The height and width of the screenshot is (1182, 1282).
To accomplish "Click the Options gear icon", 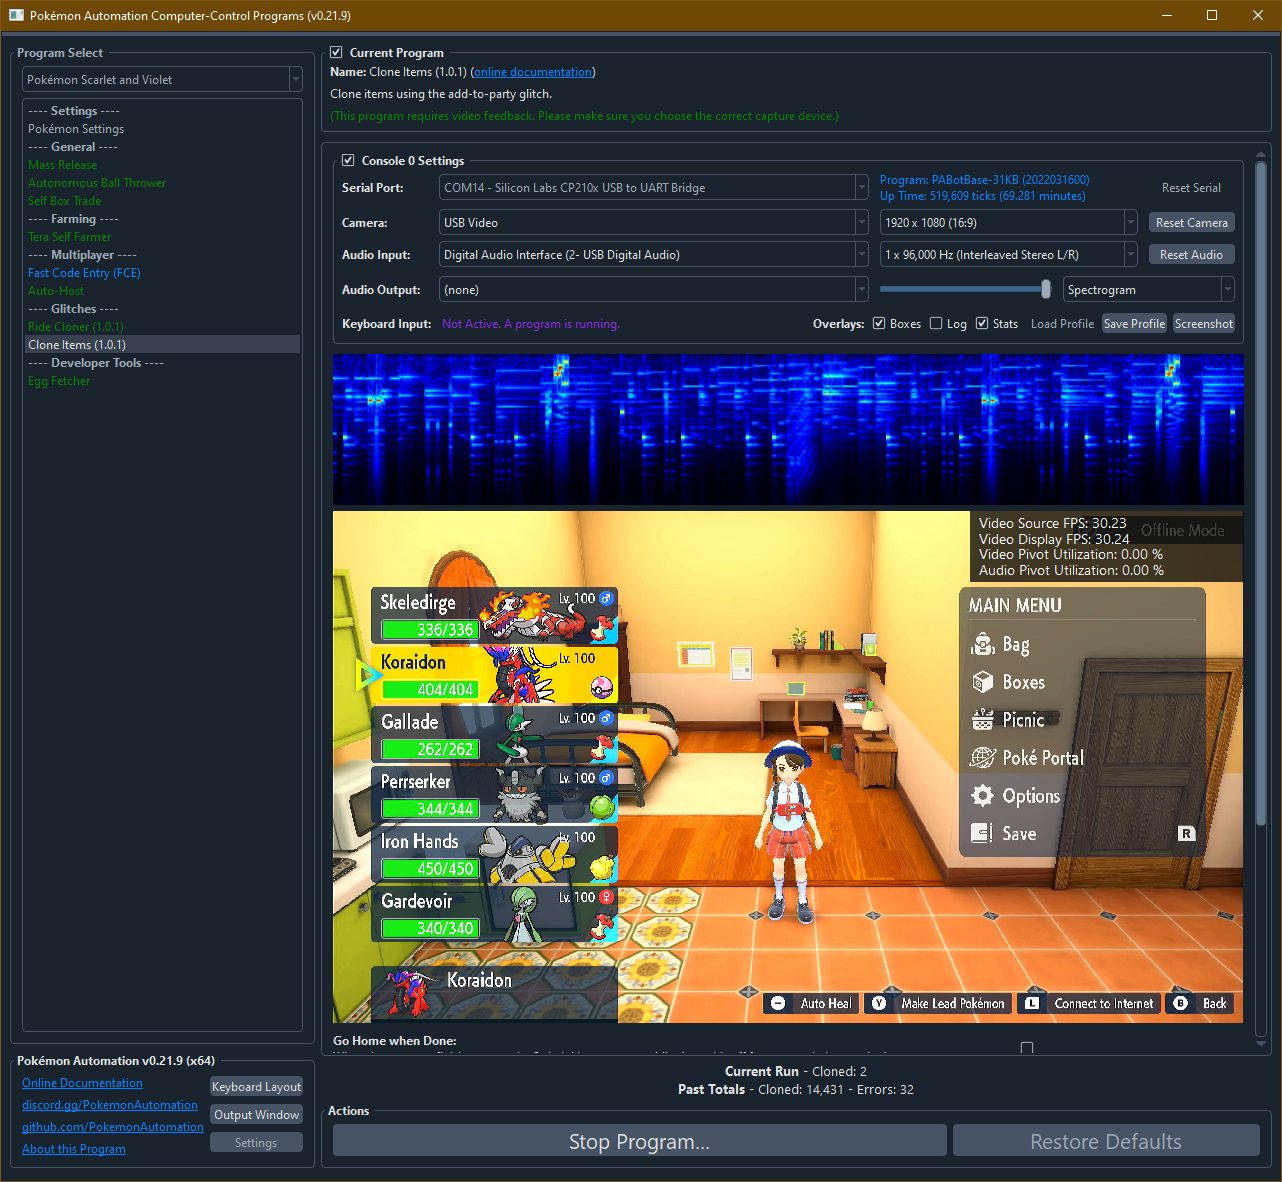I will [x=982, y=796].
